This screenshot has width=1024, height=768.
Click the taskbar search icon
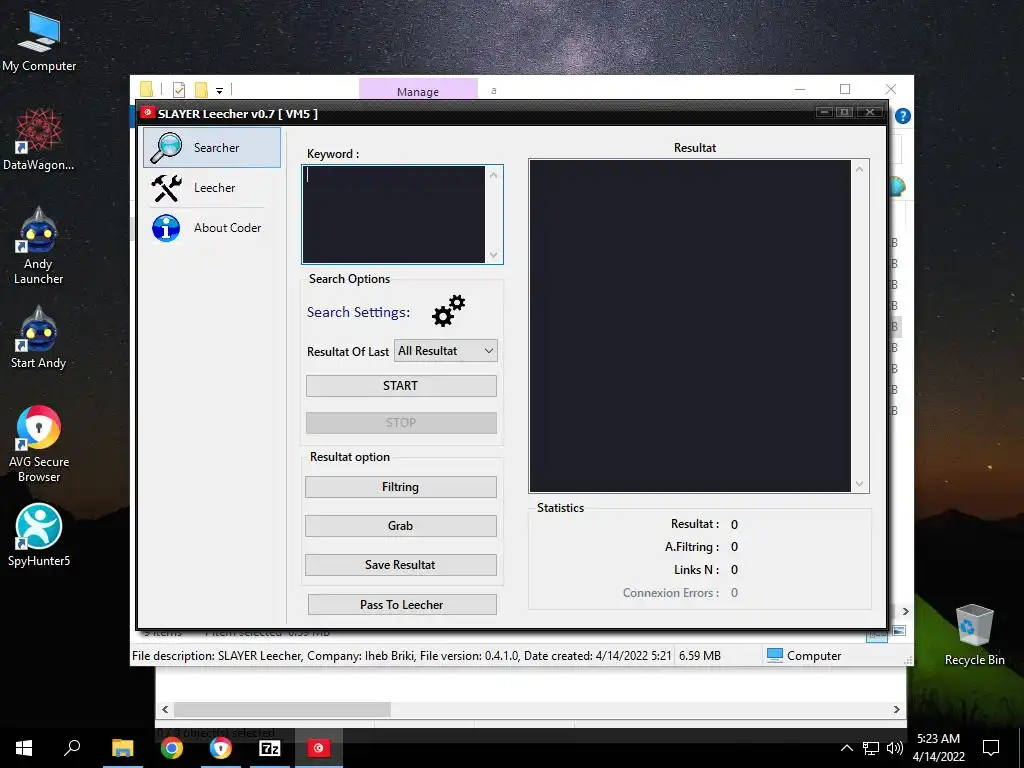(x=72, y=748)
